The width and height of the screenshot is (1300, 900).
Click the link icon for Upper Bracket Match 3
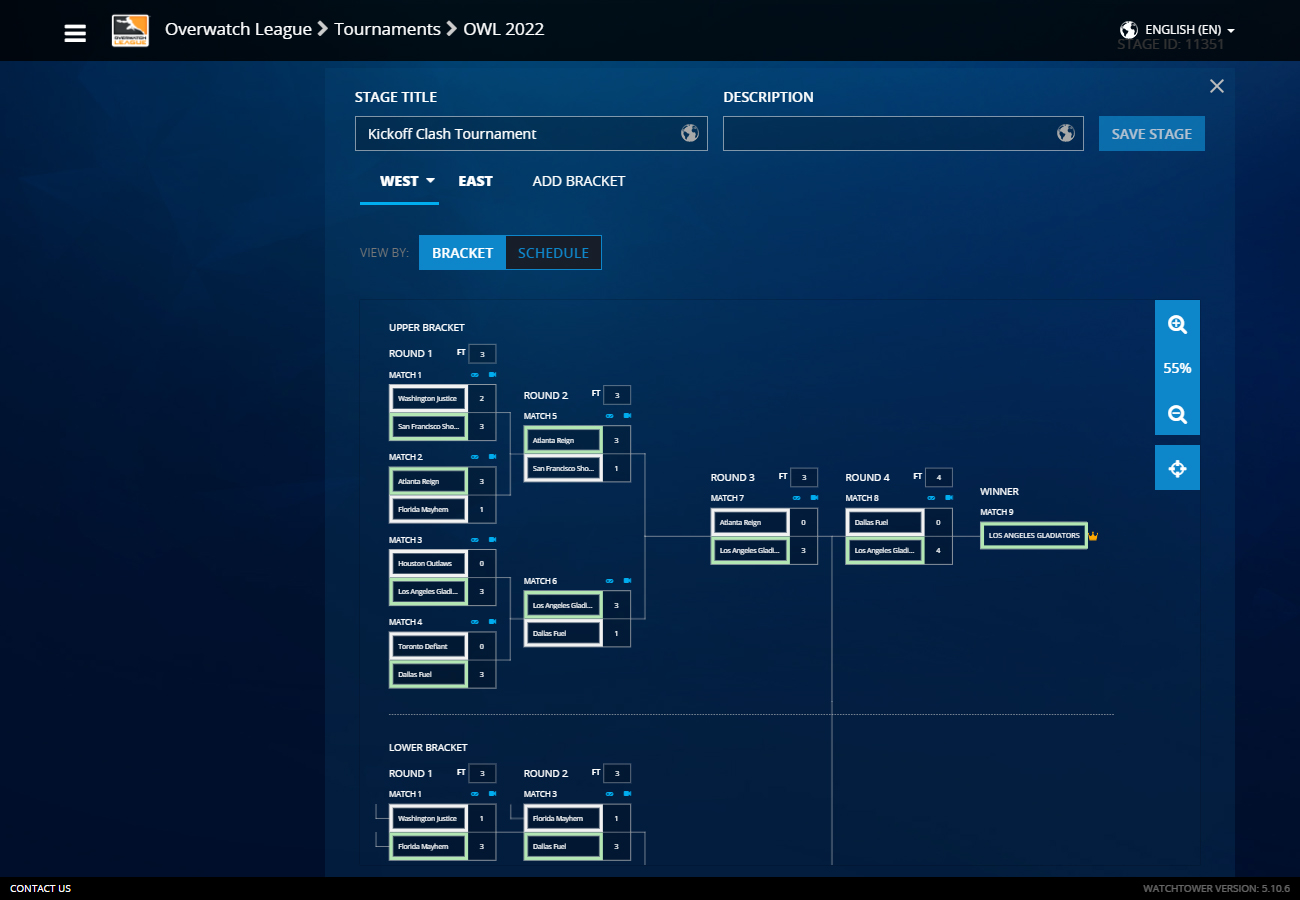[x=475, y=540]
